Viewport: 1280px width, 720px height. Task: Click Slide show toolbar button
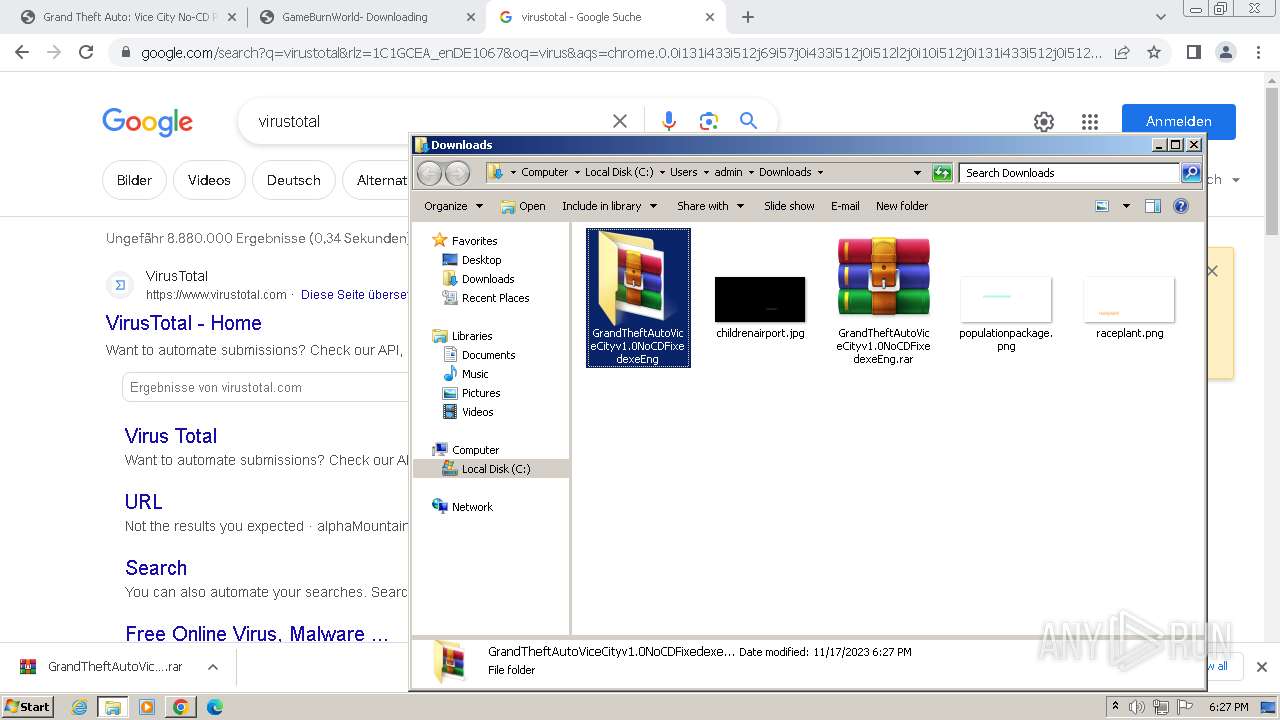(789, 206)
